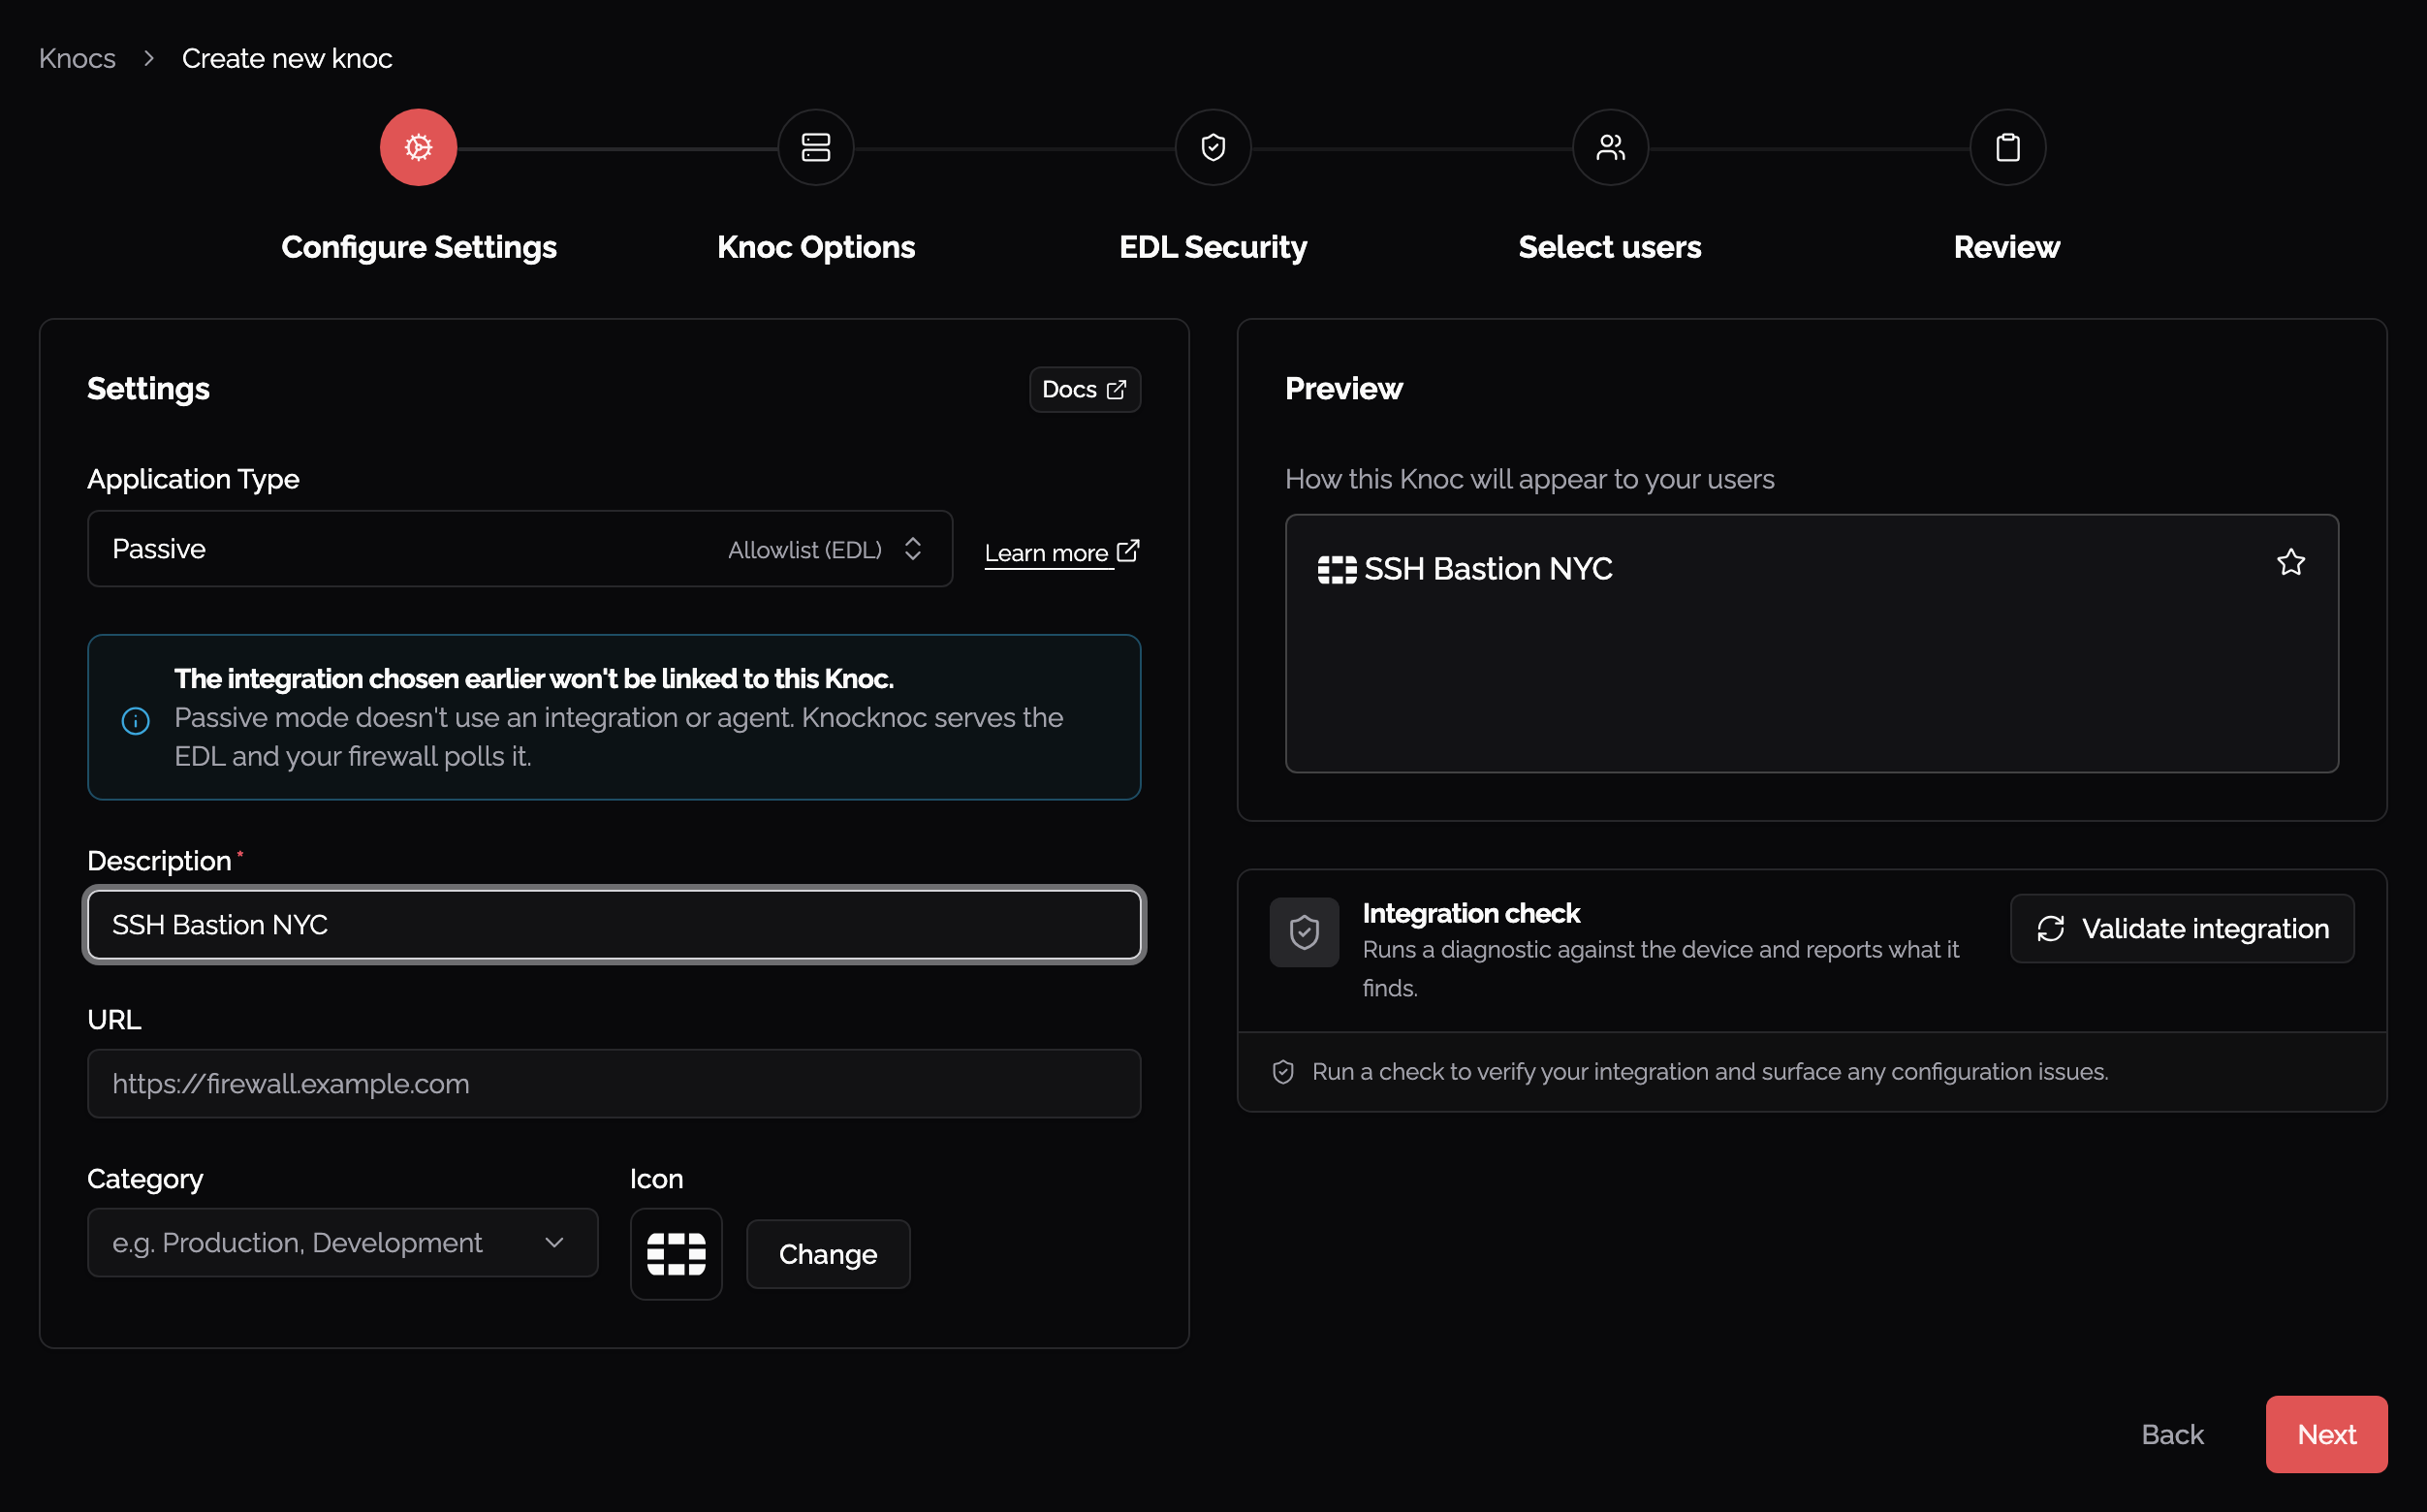The image size is (2427, 1512).
Task: Click the Create new knoc breadcrumb text
Action: pos(287,58)
